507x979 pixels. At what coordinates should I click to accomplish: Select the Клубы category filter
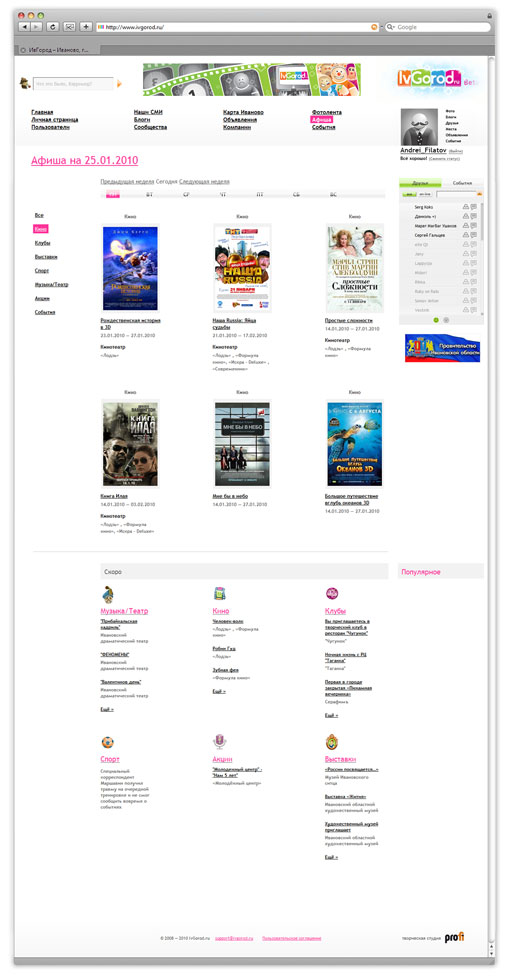(x=42, y=243)
